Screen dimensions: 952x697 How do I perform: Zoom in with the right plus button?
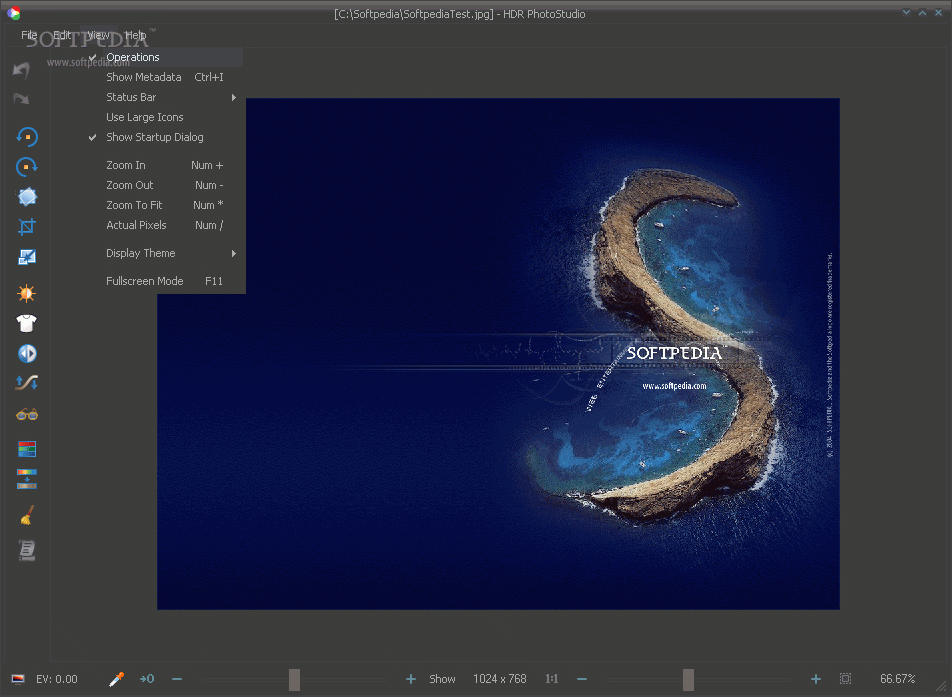[x=816, y=679]
